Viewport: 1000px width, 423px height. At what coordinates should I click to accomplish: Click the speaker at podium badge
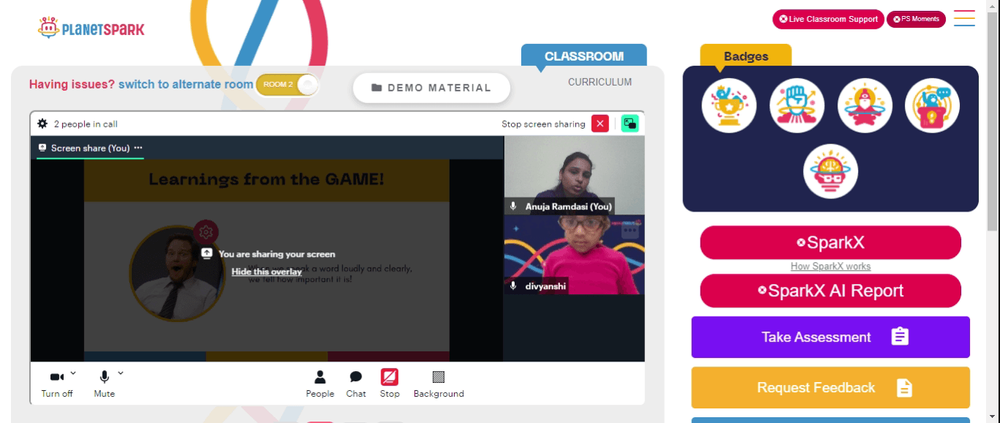(x=932, y=106)
